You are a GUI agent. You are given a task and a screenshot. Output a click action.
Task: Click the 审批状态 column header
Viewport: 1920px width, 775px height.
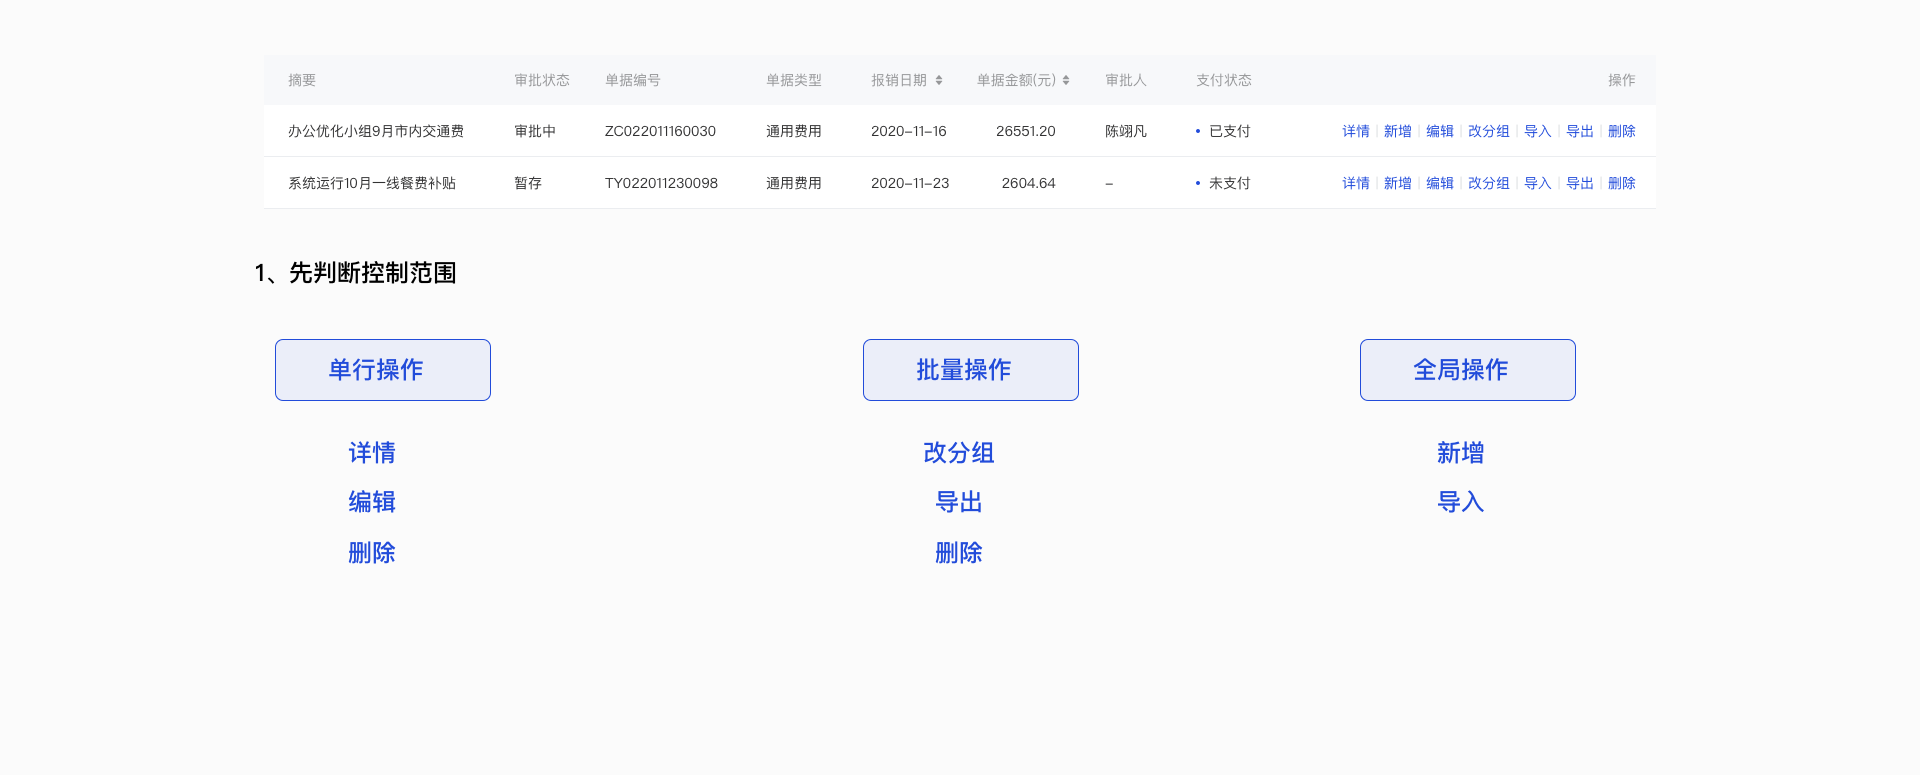click(542, 80)
